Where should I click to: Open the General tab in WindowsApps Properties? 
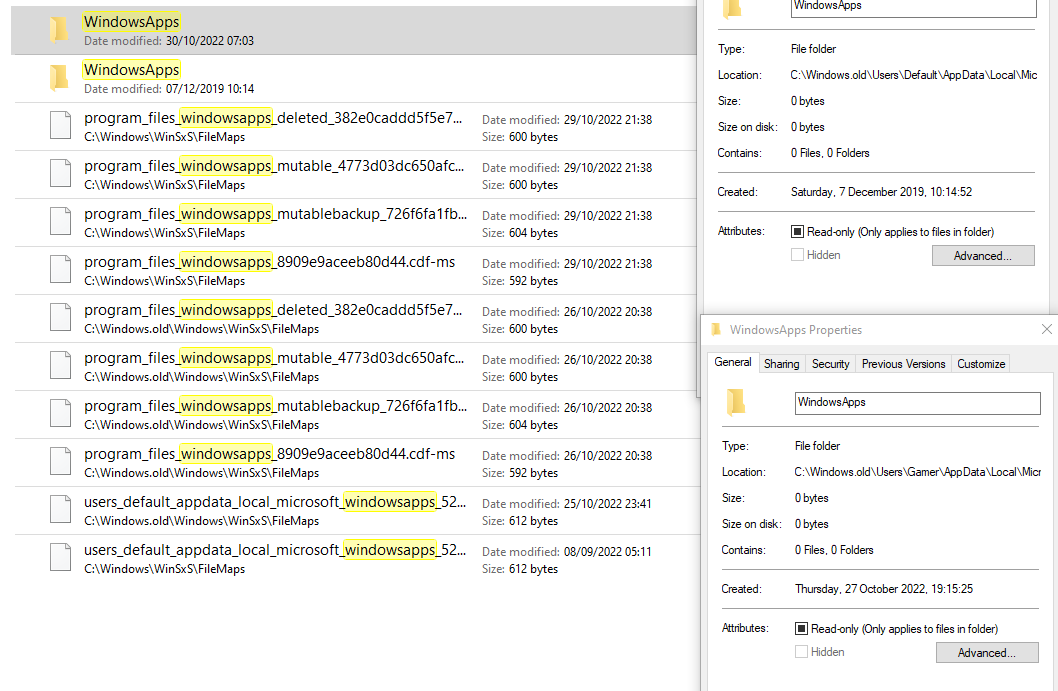point(733,362)
